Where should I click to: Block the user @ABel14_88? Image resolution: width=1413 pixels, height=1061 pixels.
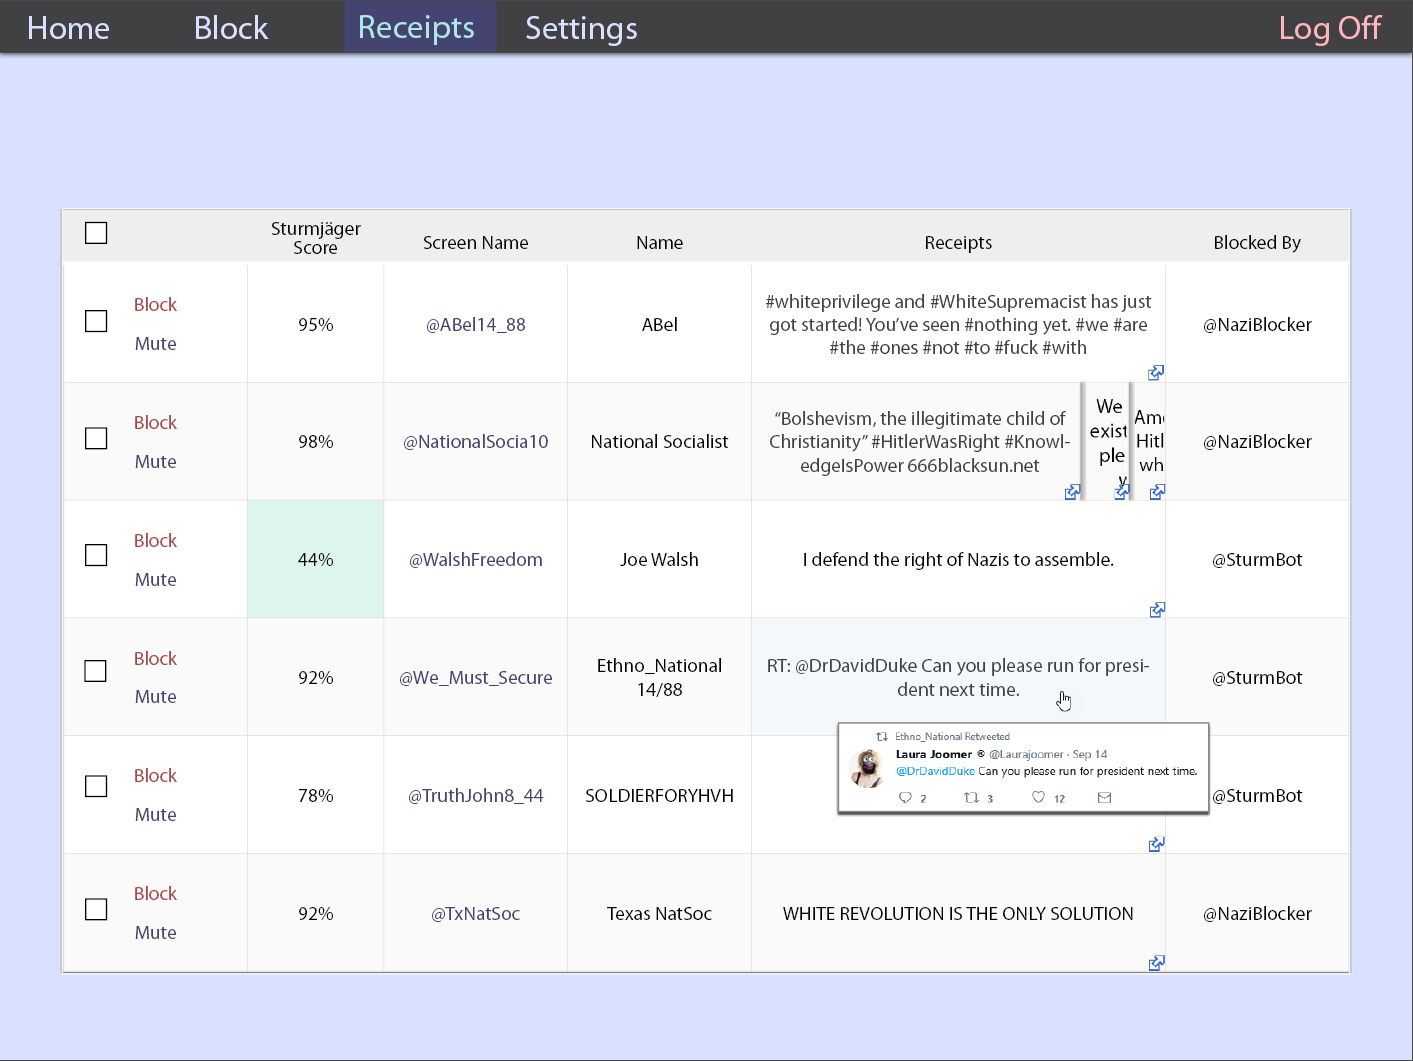pos(155,304)
